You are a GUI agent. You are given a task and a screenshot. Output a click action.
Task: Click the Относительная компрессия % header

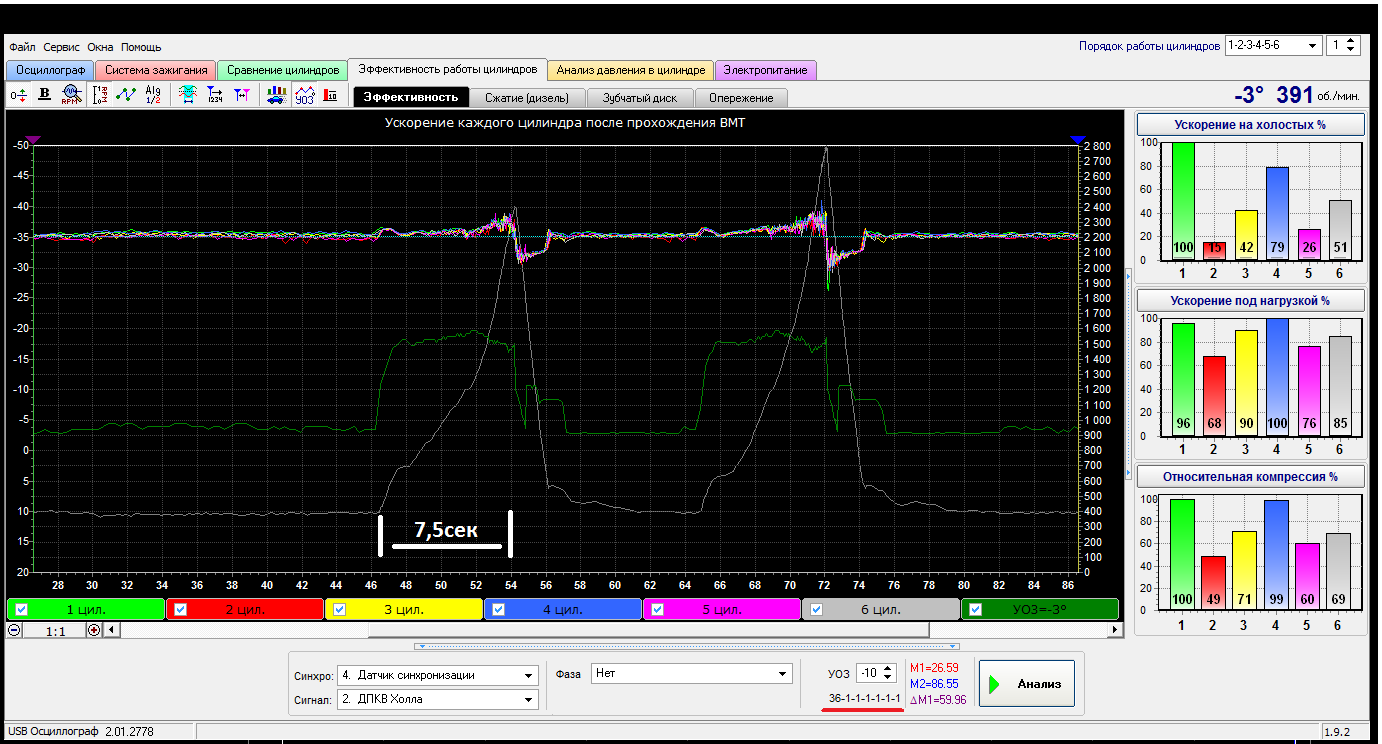[1251, 476]
